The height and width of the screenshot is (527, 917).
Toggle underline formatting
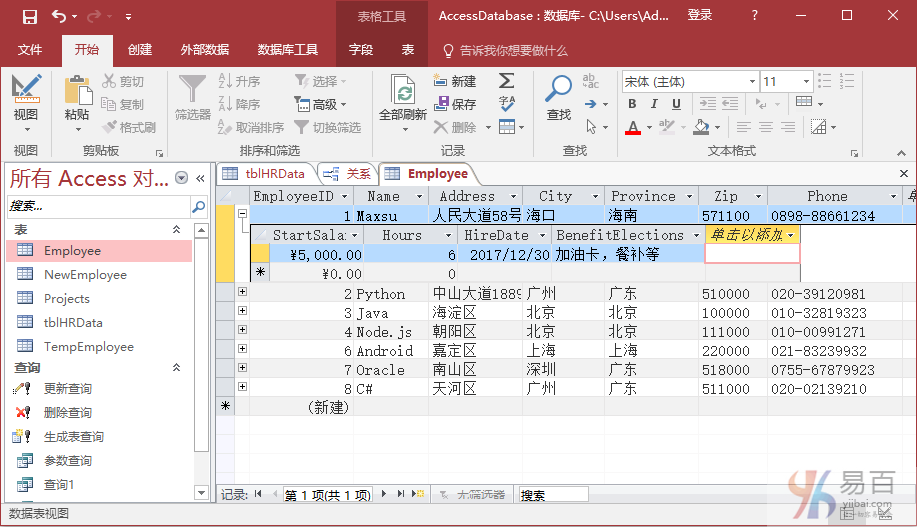tap(676, 104)
